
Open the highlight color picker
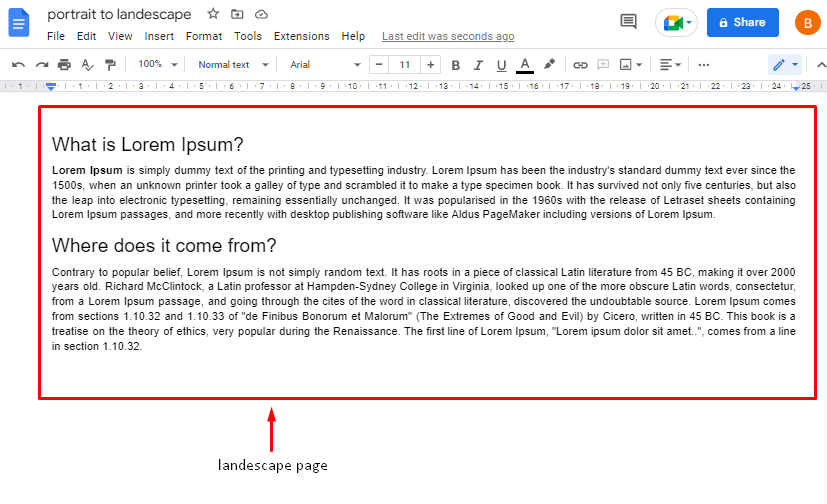point(549,64)
